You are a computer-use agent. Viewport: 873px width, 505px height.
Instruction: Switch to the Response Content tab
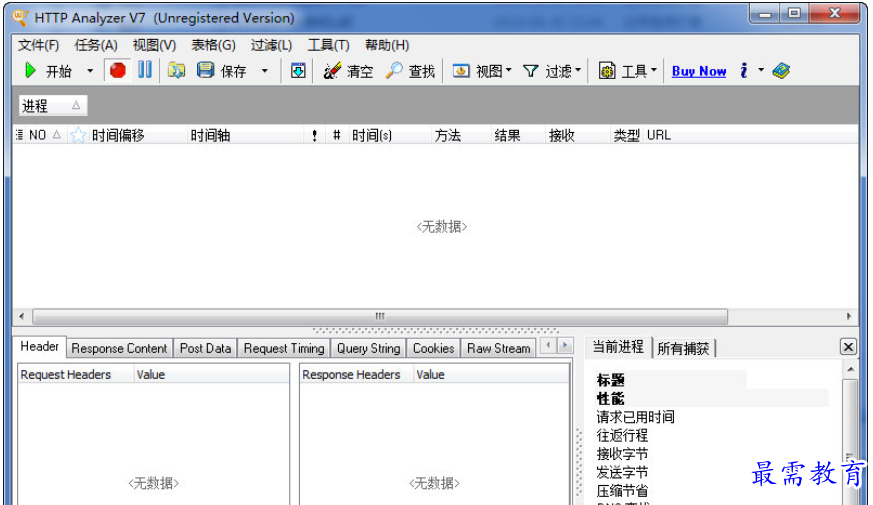pos(119,349)
